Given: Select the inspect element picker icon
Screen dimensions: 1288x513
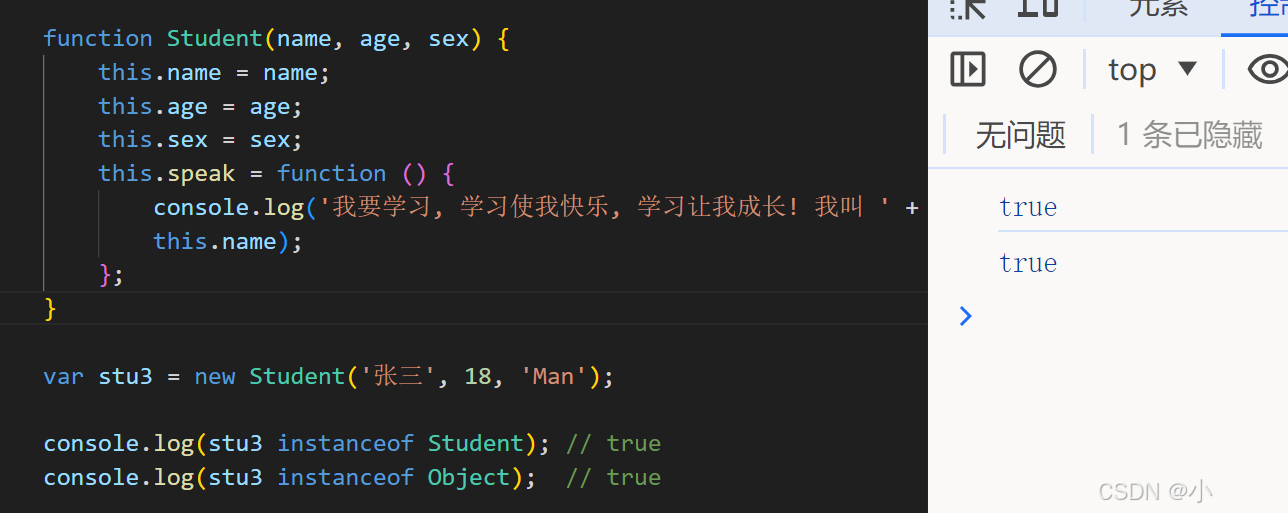Looking at the screenshot, I should [x=968, y=8].
